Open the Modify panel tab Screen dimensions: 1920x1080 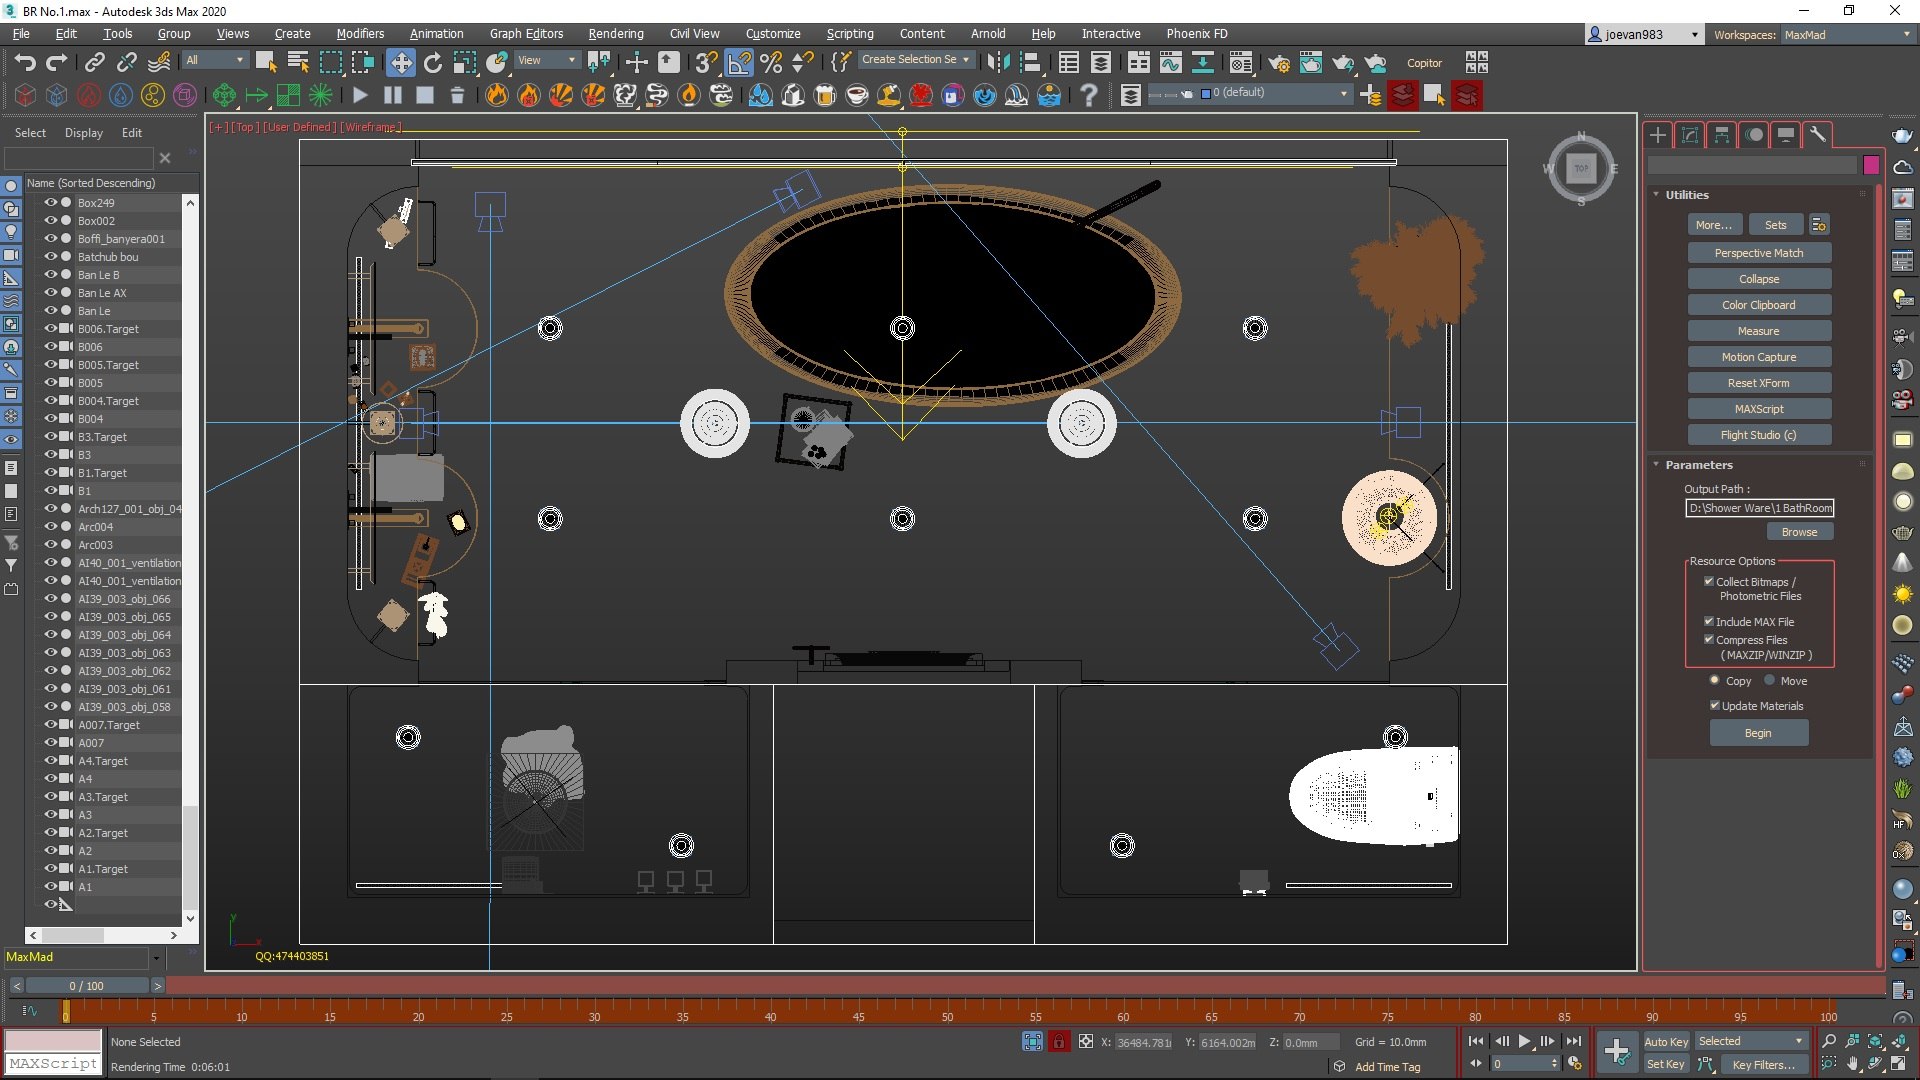[1690, 135]
